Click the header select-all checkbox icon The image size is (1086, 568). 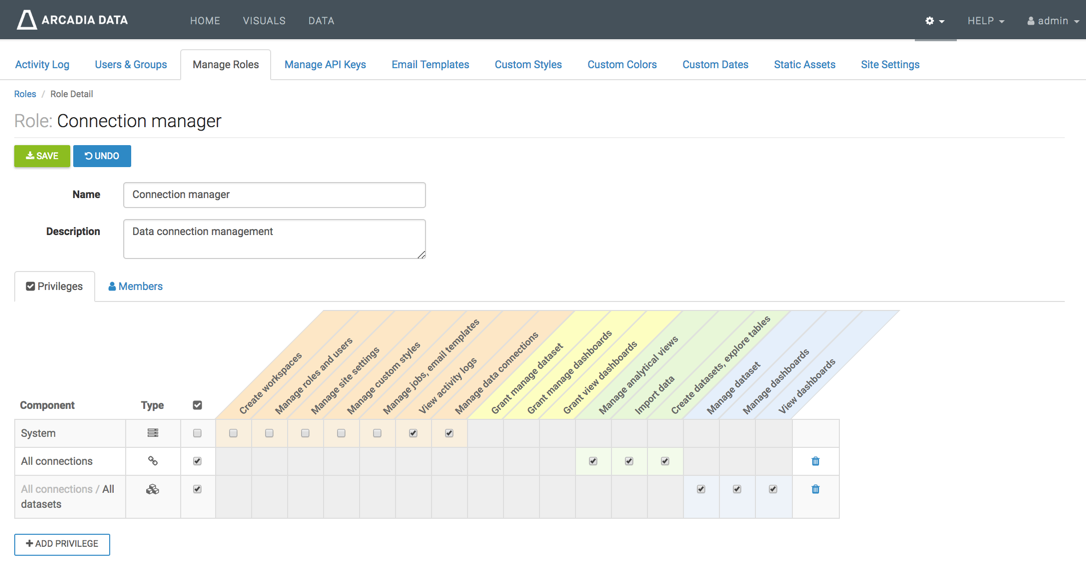tap(197, 405)
